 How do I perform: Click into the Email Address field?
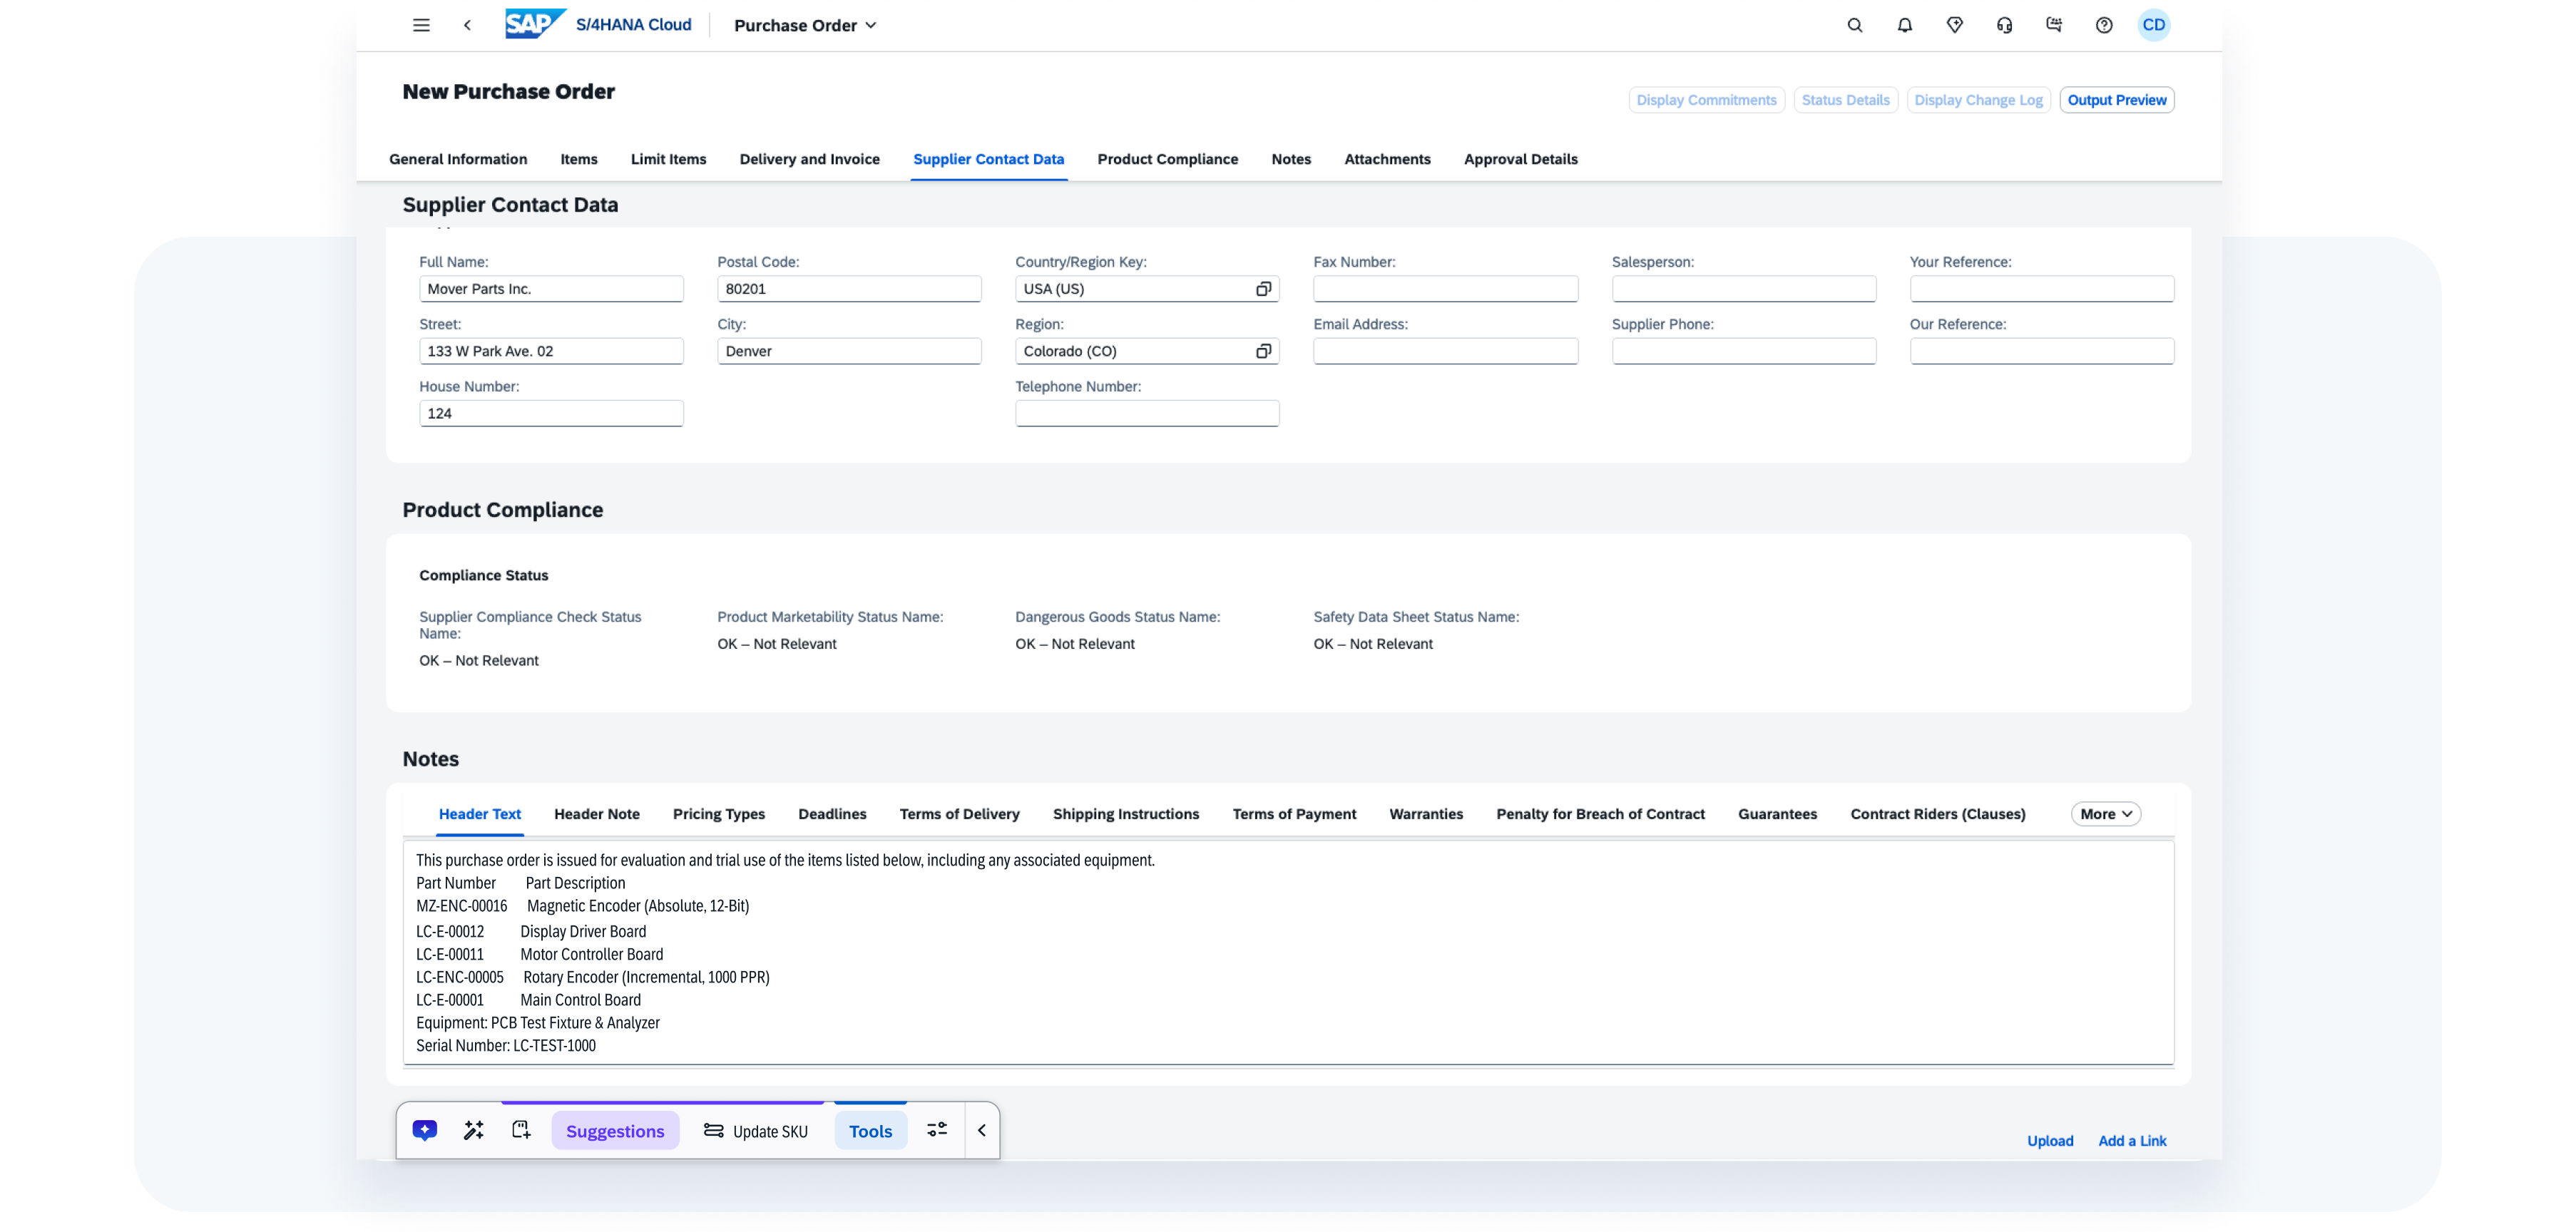pos(1445,351)
